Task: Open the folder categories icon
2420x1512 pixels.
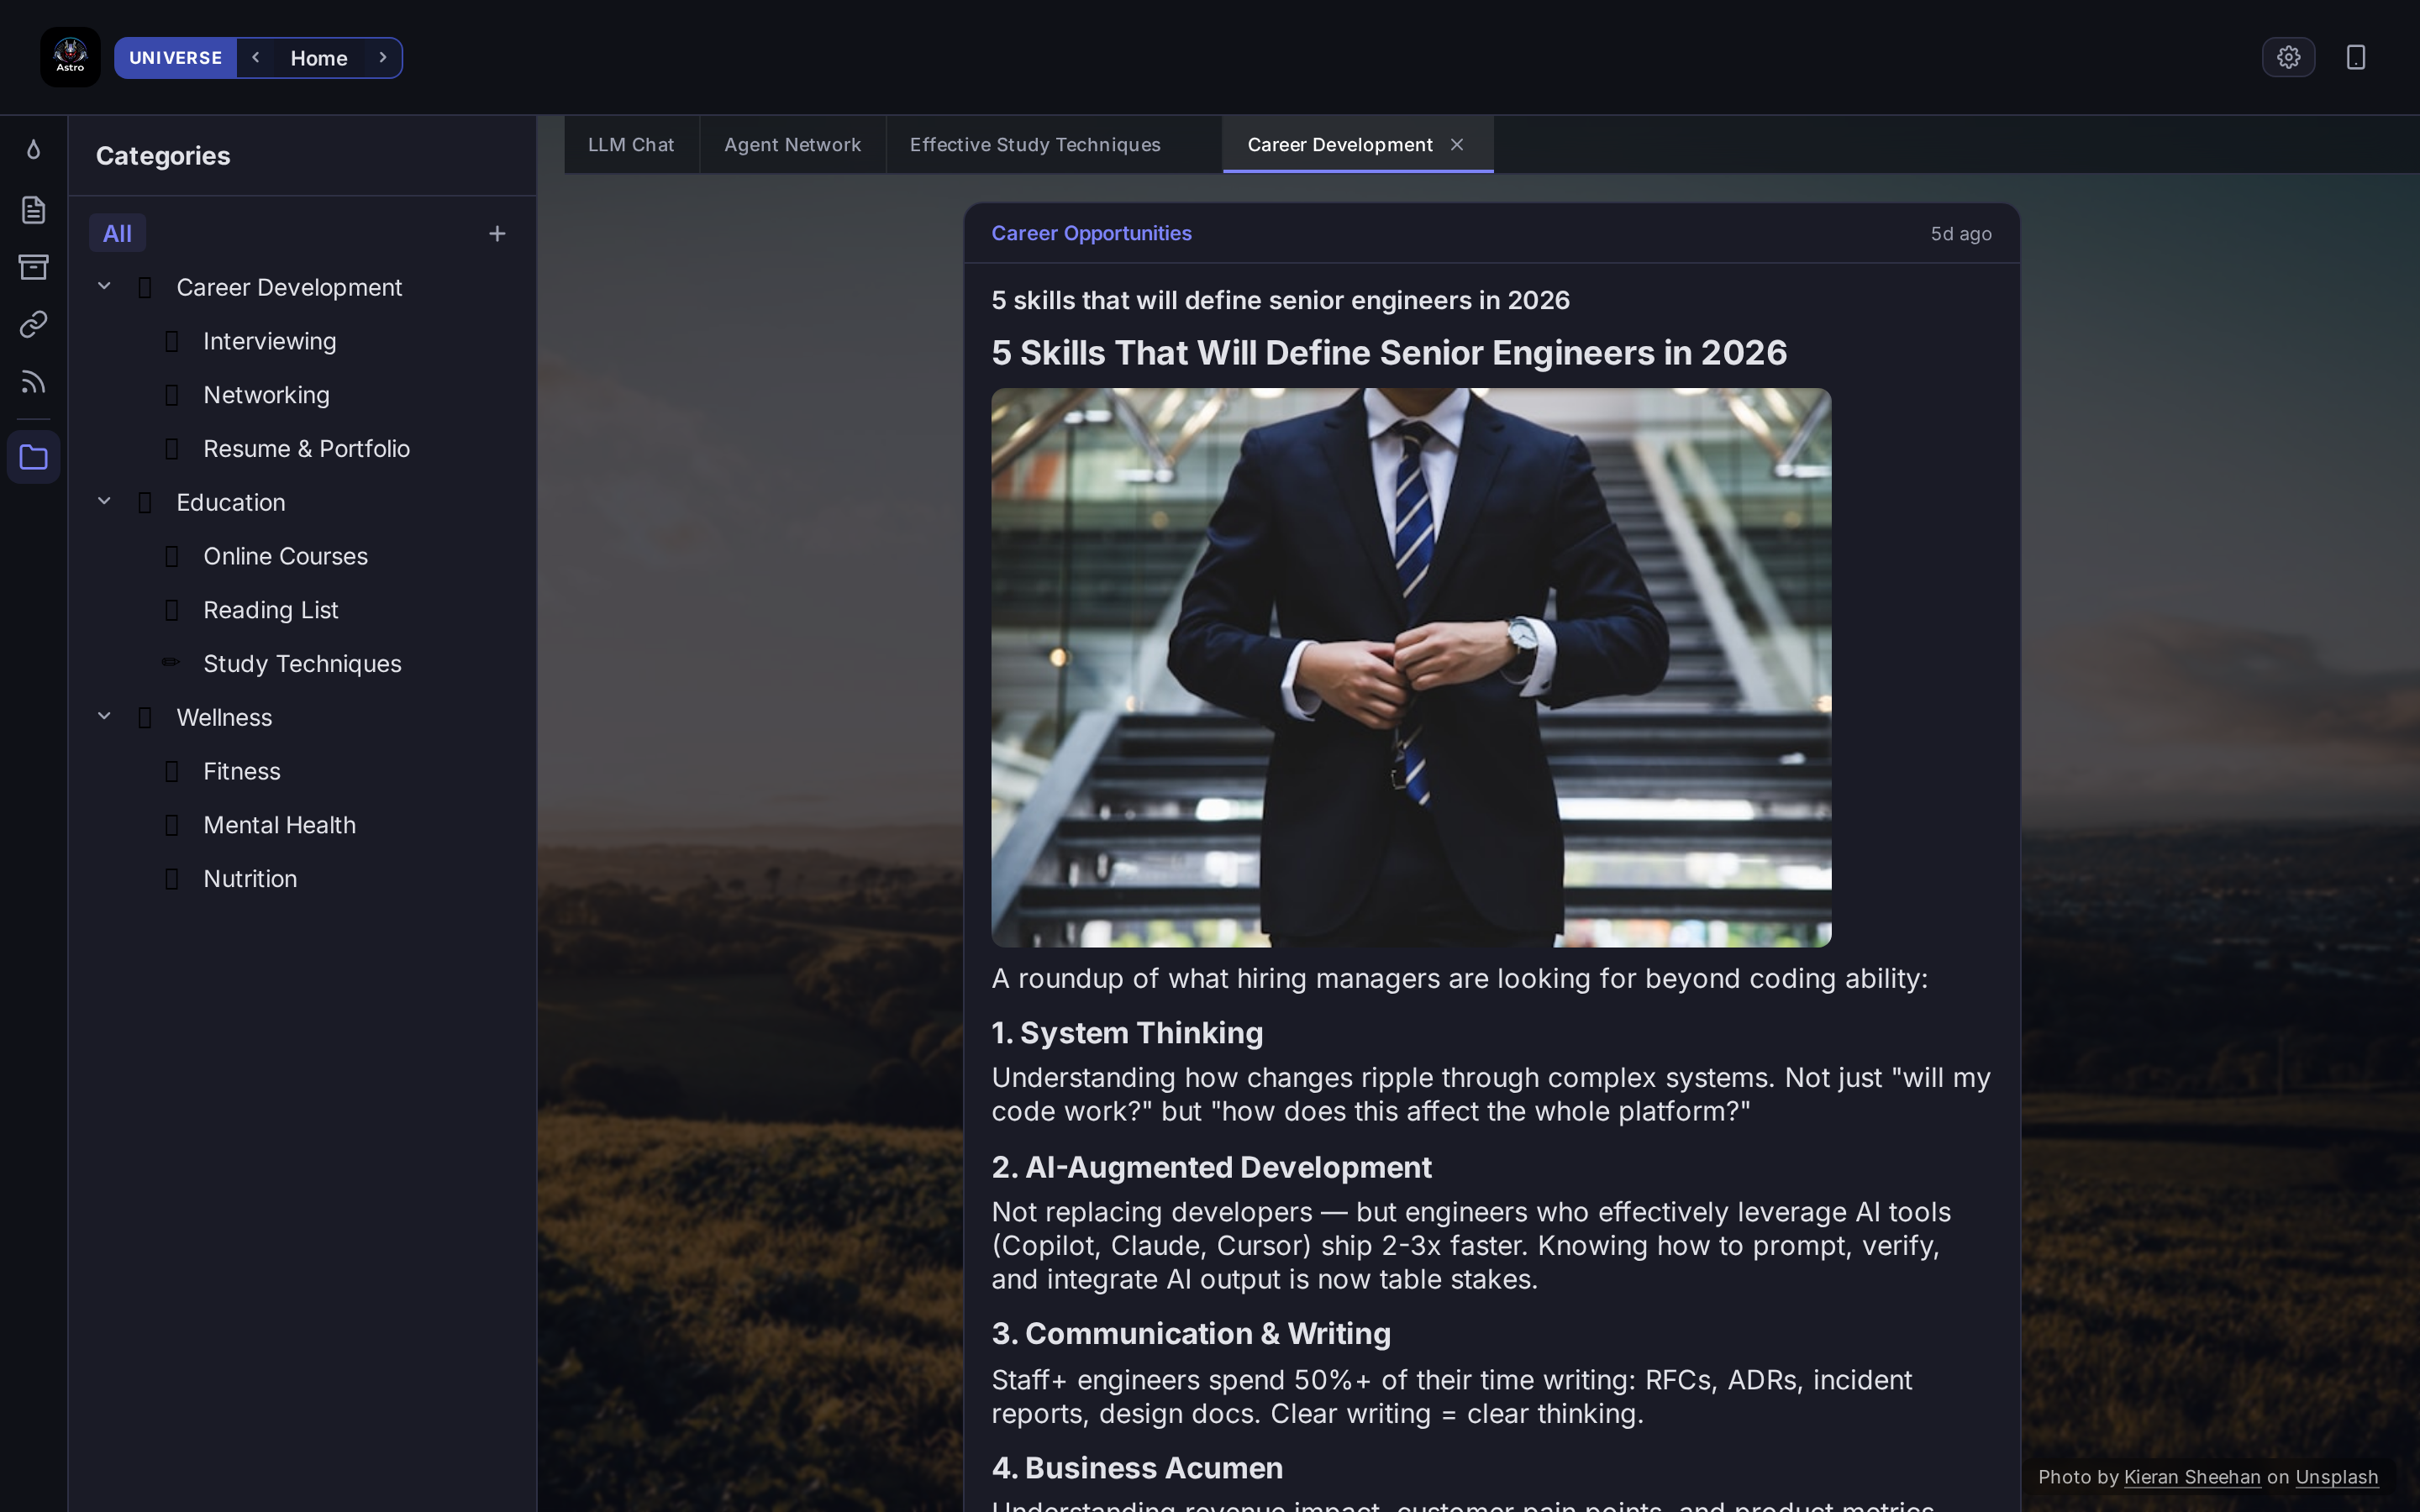Action: click(33, 457)
